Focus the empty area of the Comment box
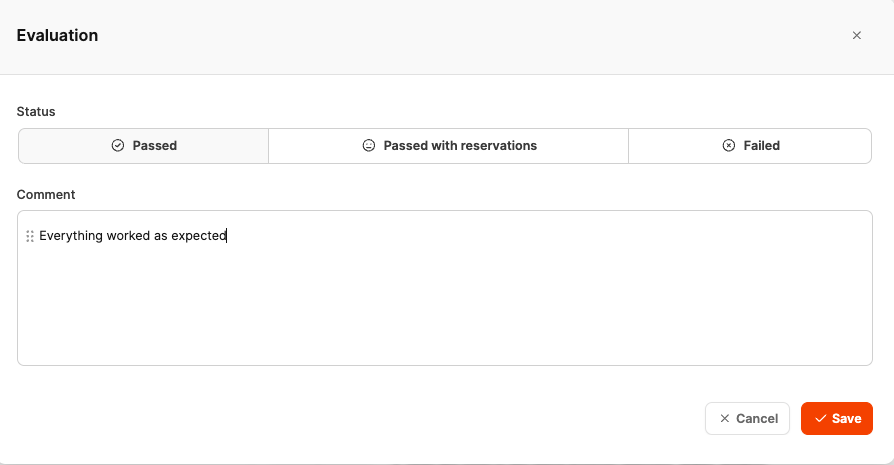The image size is (894, 465). (x=444, y=310)
